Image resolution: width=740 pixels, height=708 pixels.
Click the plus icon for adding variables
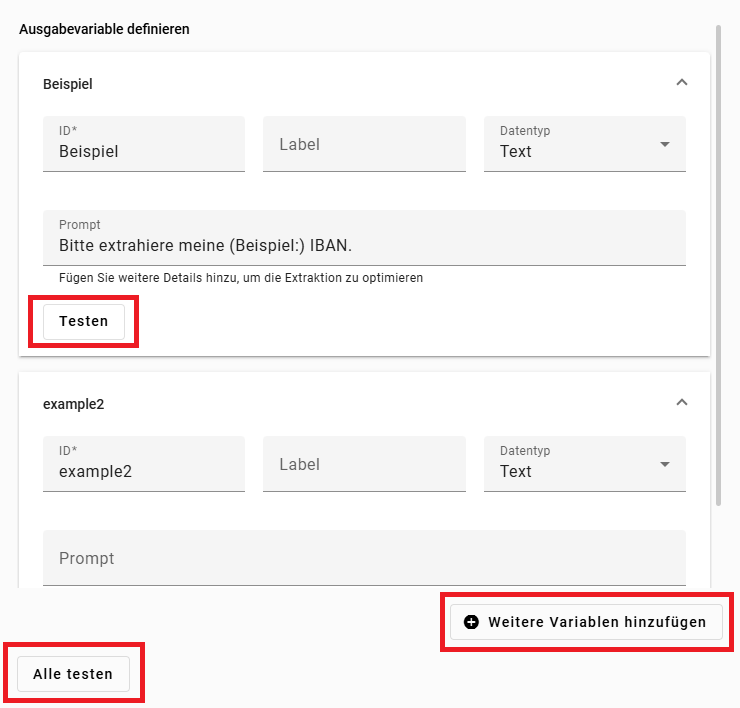coord(472,622)
